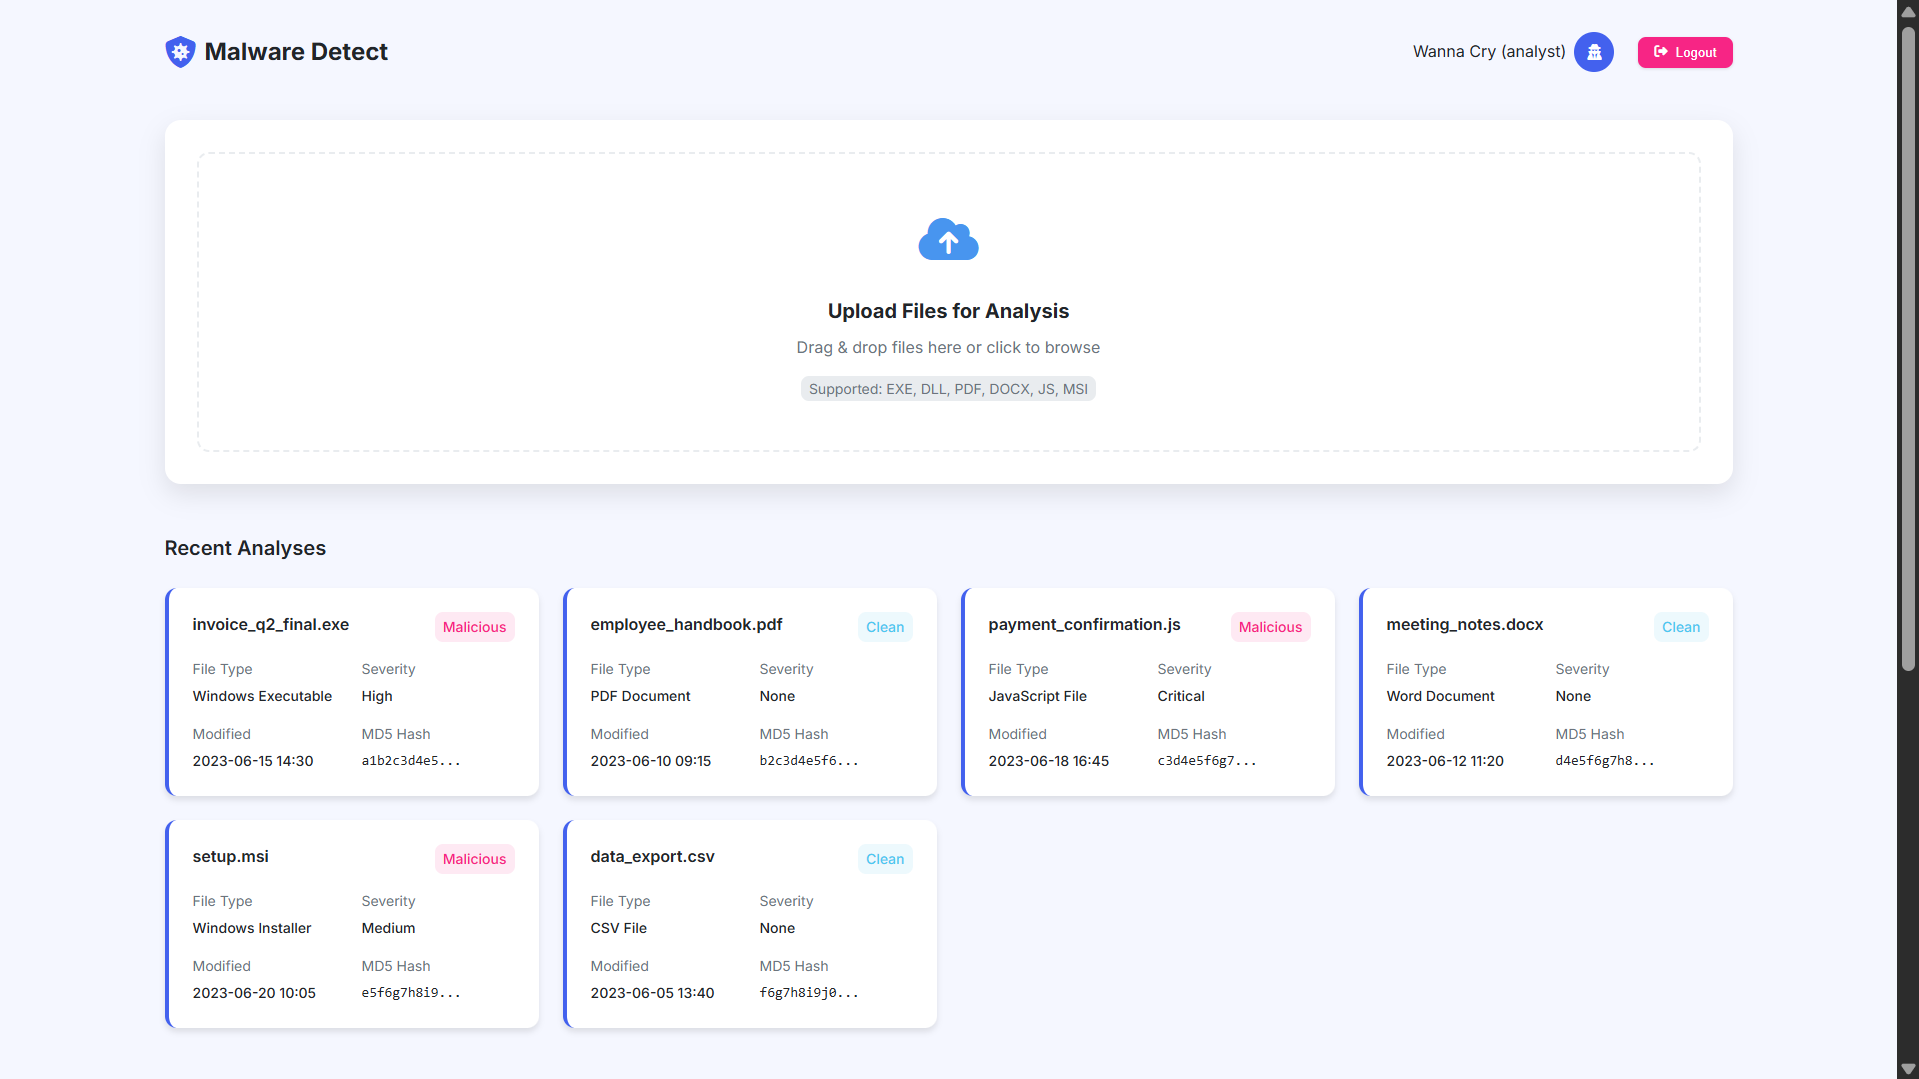
Task: Open the analyst user avatar icon
Action: pyautogui.click(x=1593, y=52)
